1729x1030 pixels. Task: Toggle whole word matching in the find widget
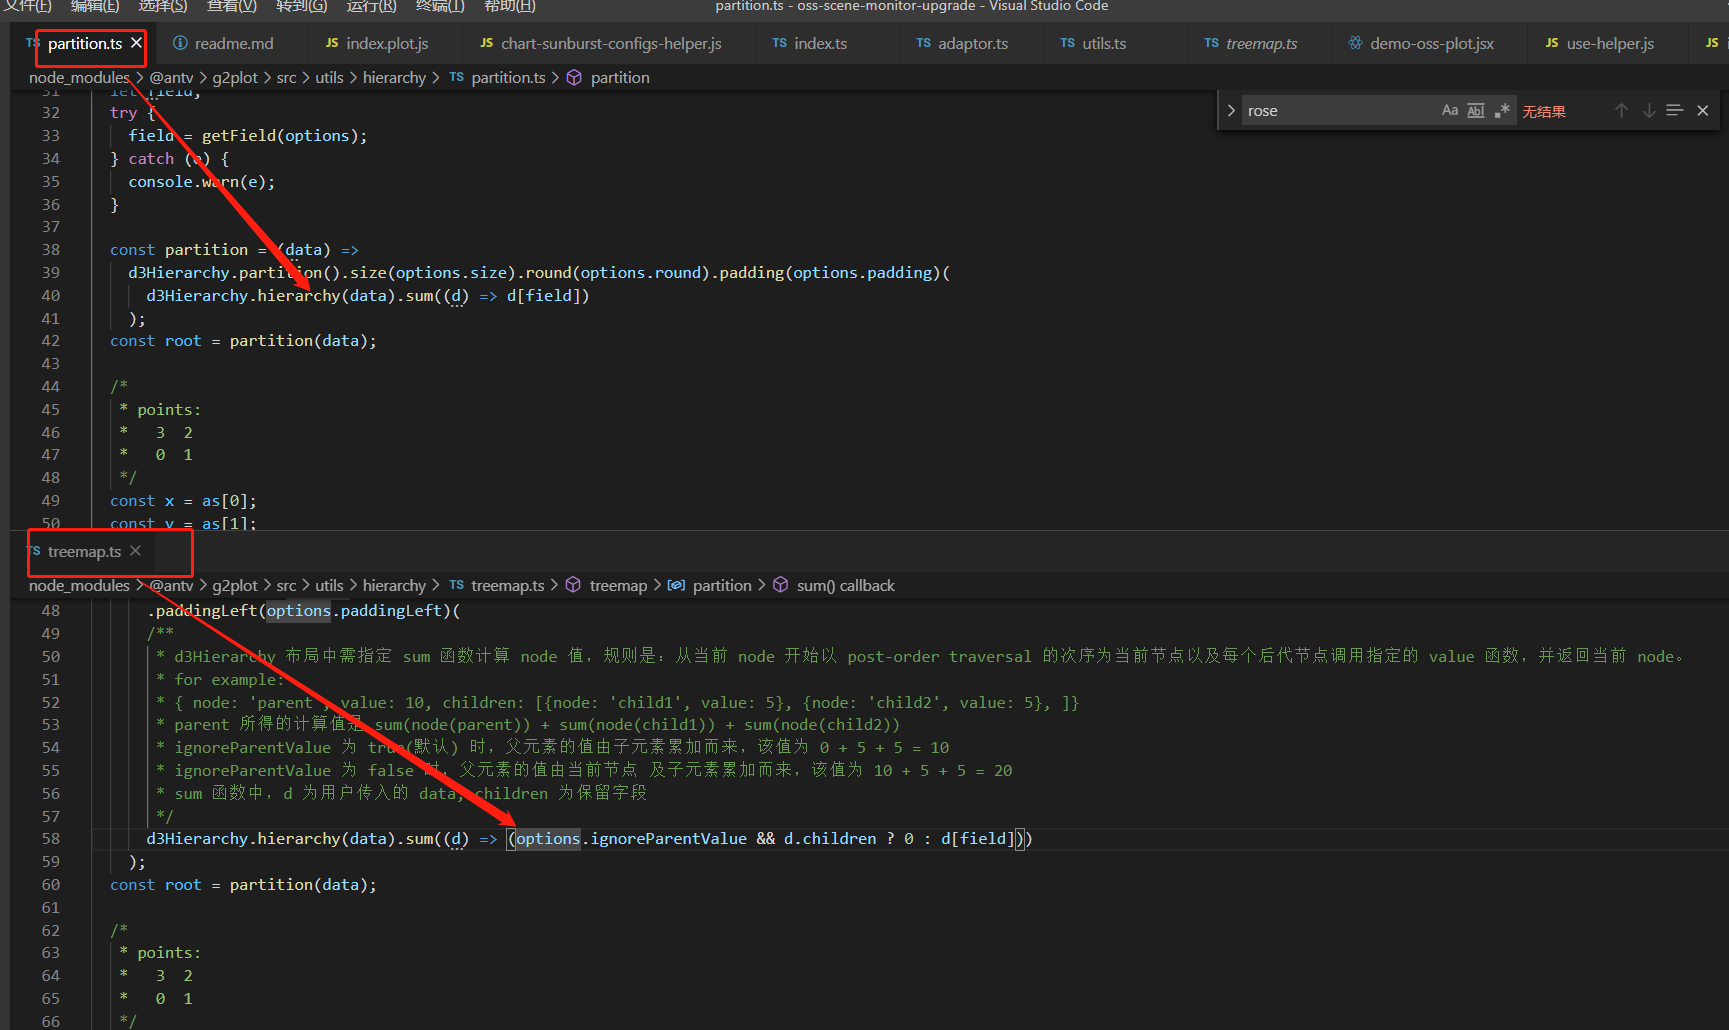tap(1476, 110)
